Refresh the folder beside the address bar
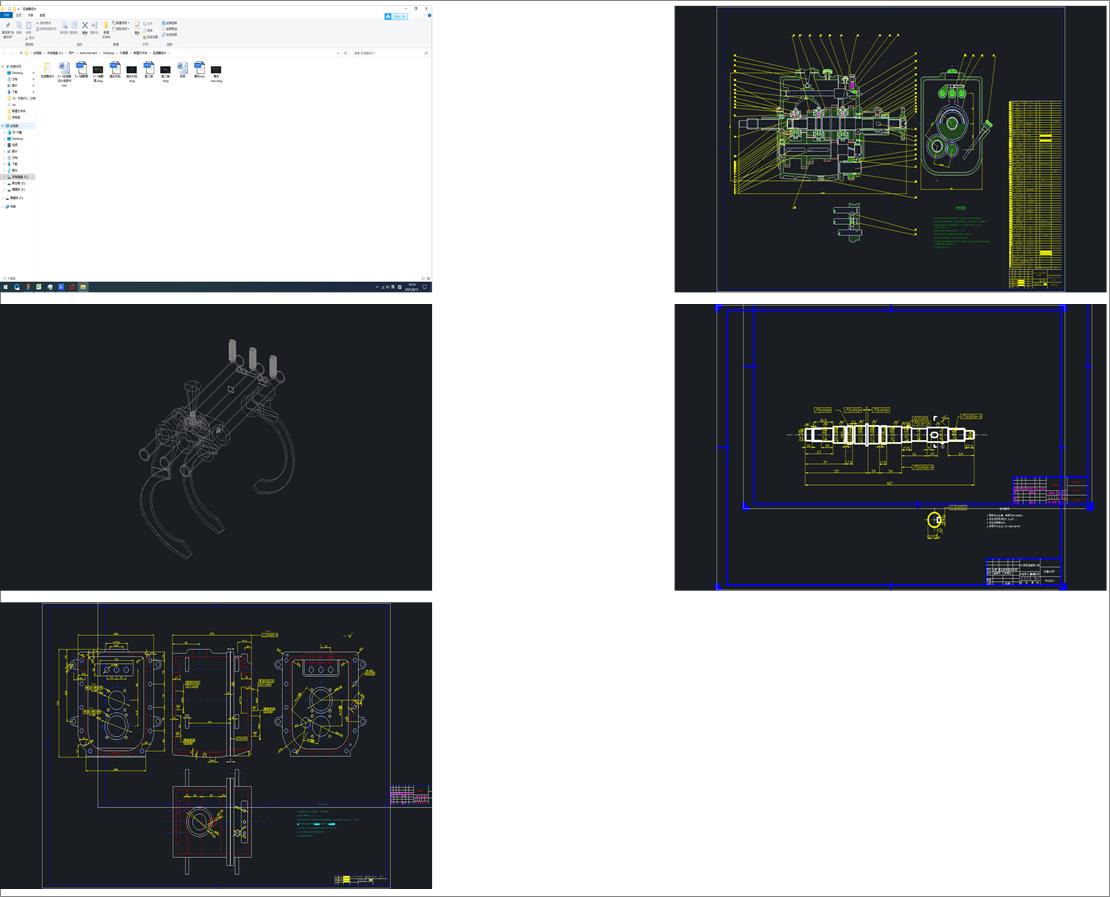Screen dimensions: 1110x897 tap(345, 53)
